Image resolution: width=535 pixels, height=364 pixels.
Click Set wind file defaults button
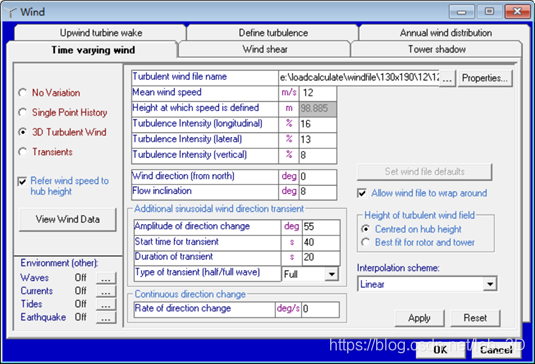click(424, 172)
